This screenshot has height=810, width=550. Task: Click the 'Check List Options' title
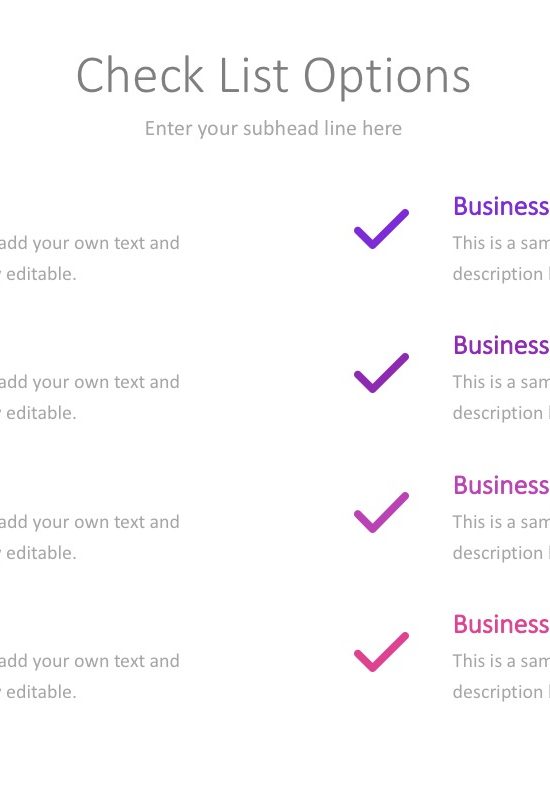273,76
